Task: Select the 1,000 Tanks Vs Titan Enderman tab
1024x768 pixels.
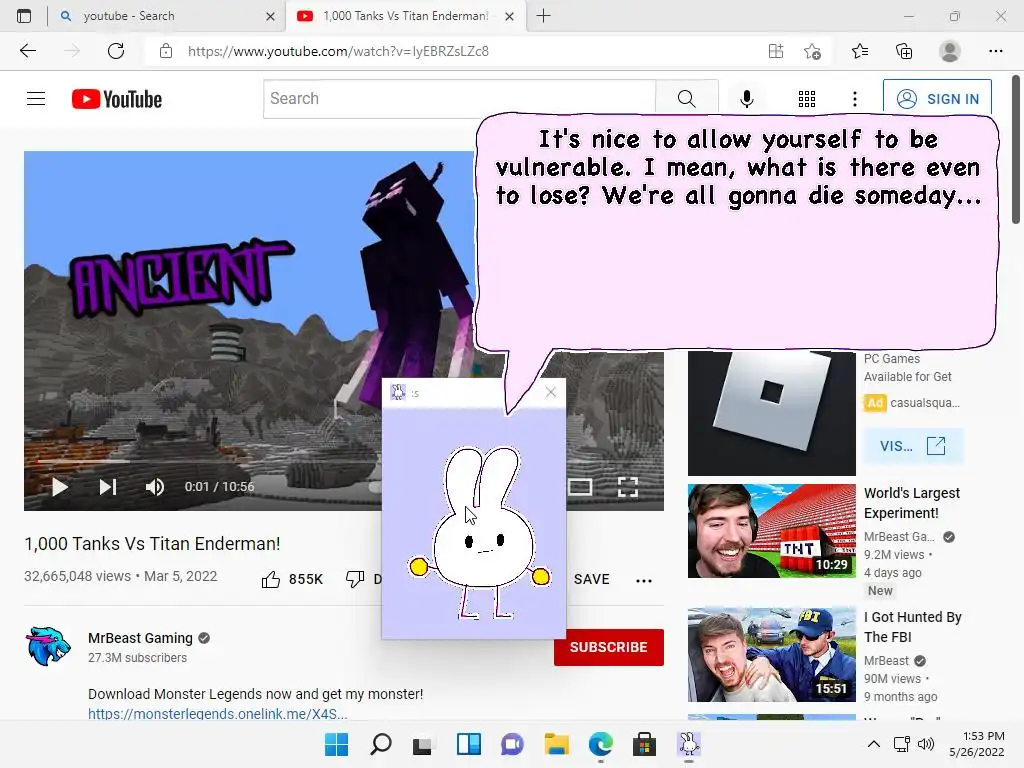Action: pyautogui.click(x=405, y=16)
